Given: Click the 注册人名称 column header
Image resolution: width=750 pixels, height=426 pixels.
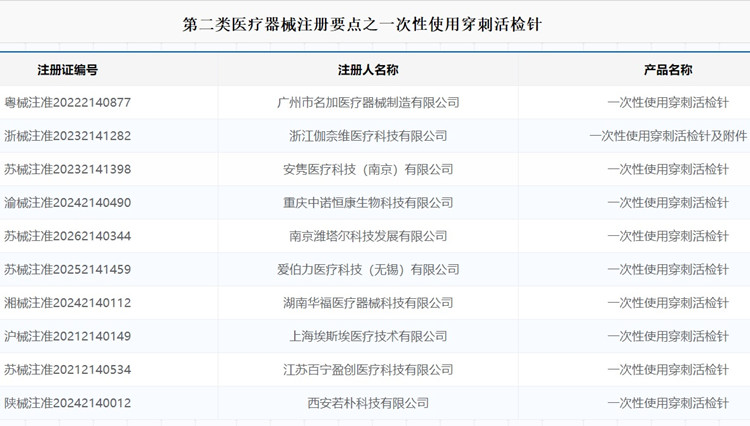Looking at the screenshot, I should (x=368, y=70).
